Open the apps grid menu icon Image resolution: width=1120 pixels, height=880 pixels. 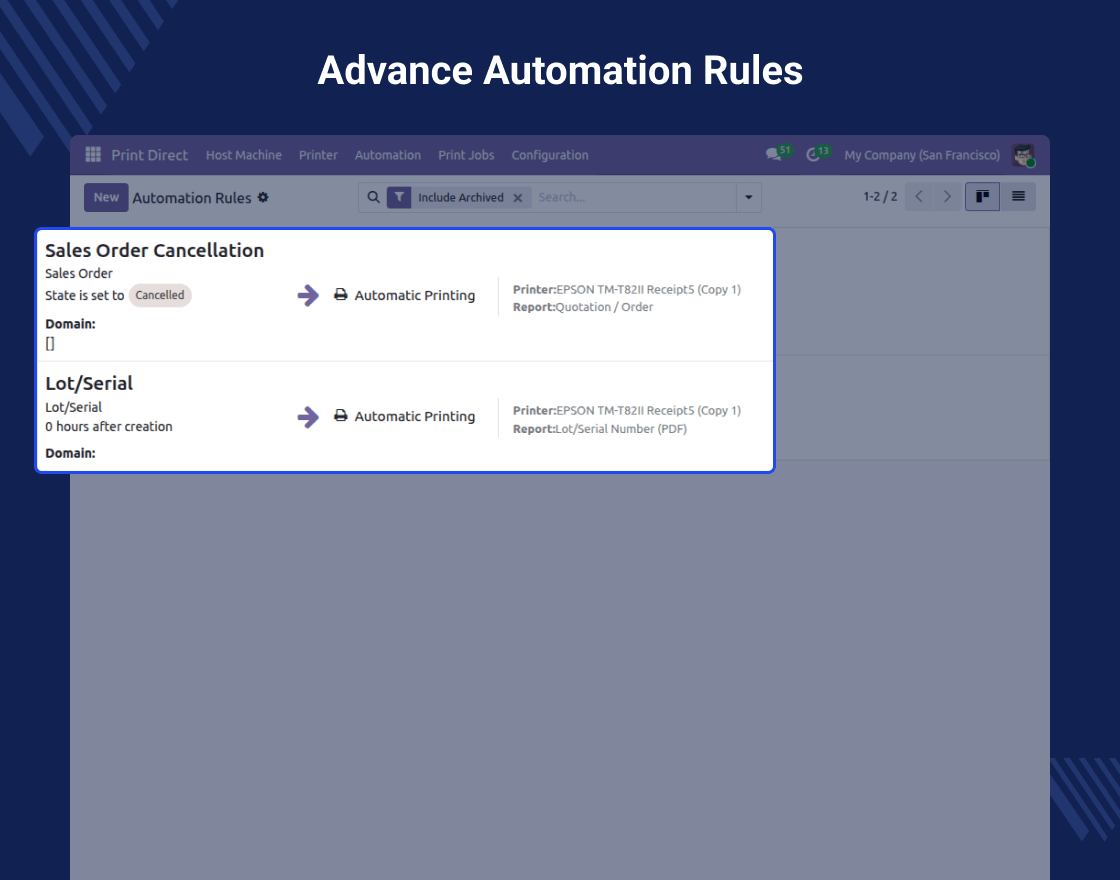[93, 155]
